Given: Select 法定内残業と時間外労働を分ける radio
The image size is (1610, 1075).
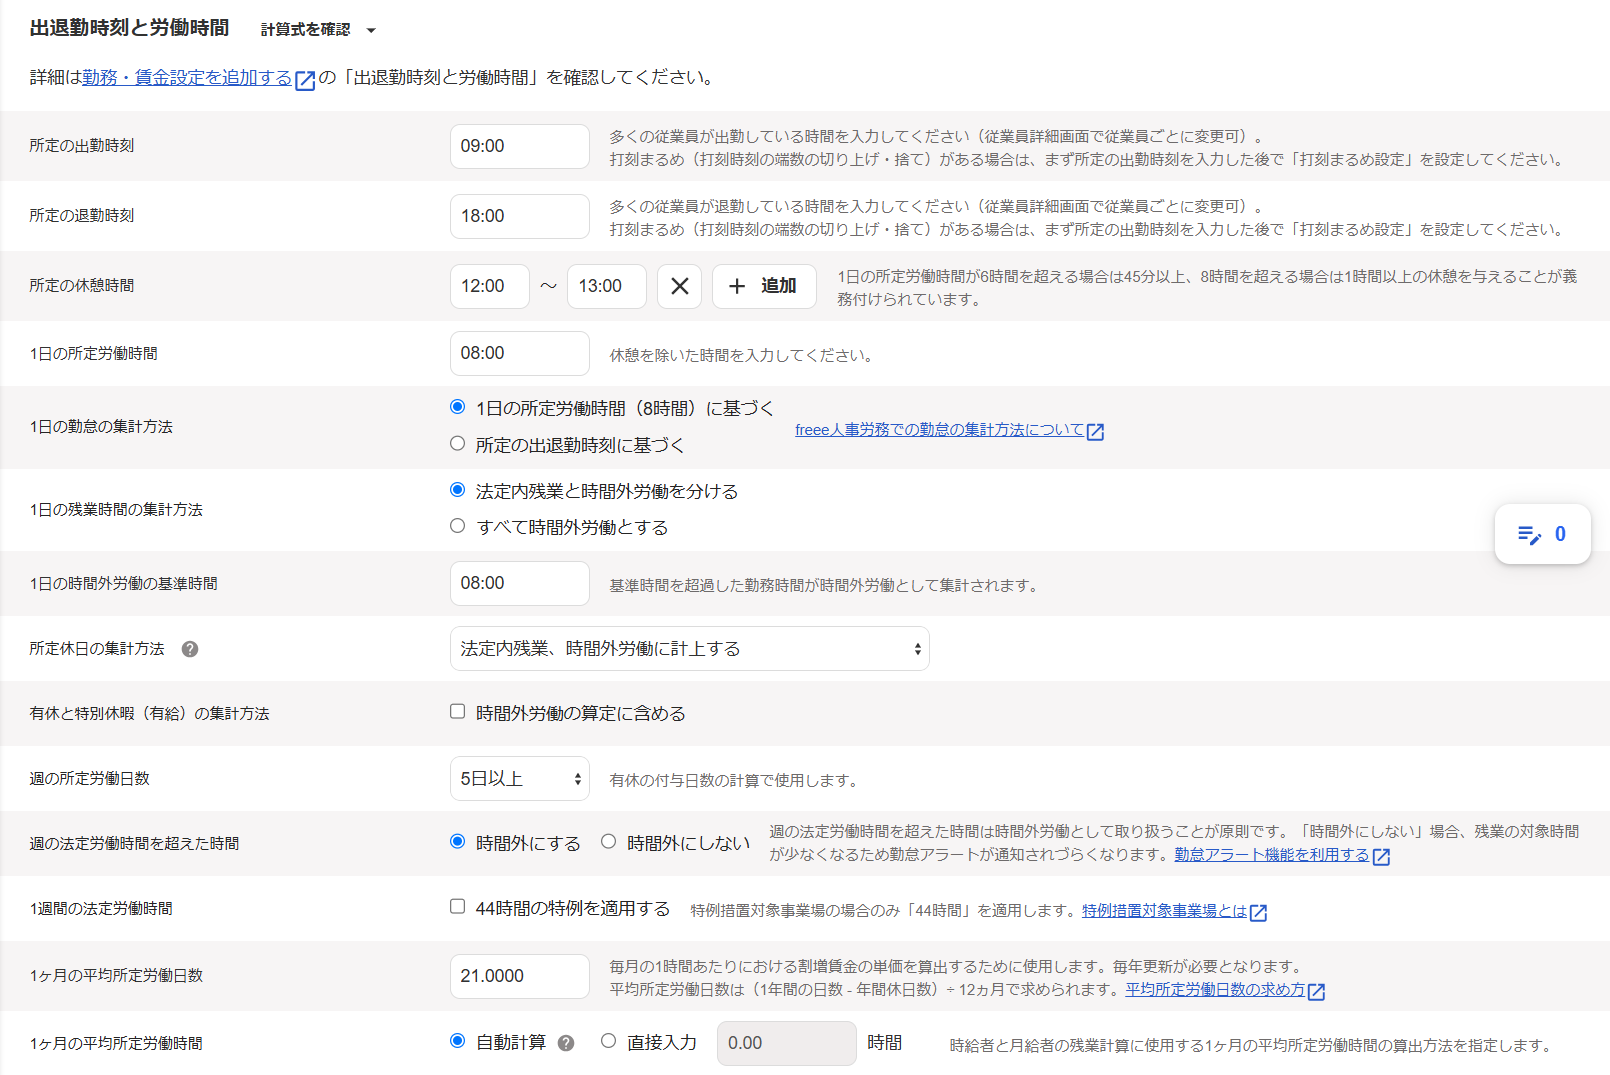Looking at the screenshot, I should (457, 490).
